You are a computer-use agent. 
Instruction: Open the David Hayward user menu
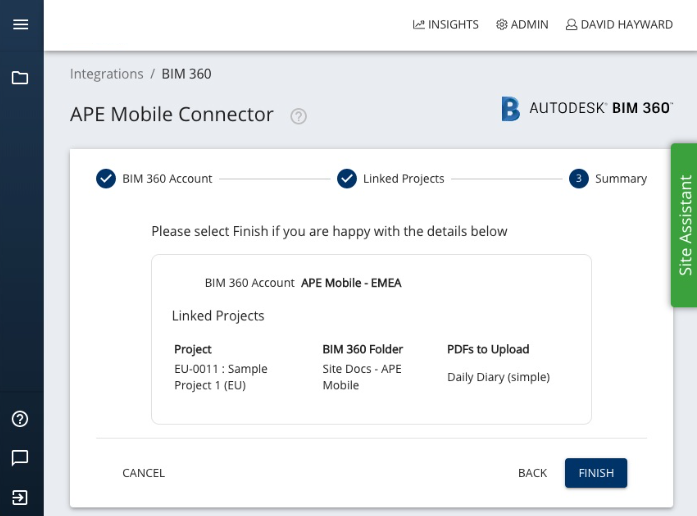click(619, 24)
